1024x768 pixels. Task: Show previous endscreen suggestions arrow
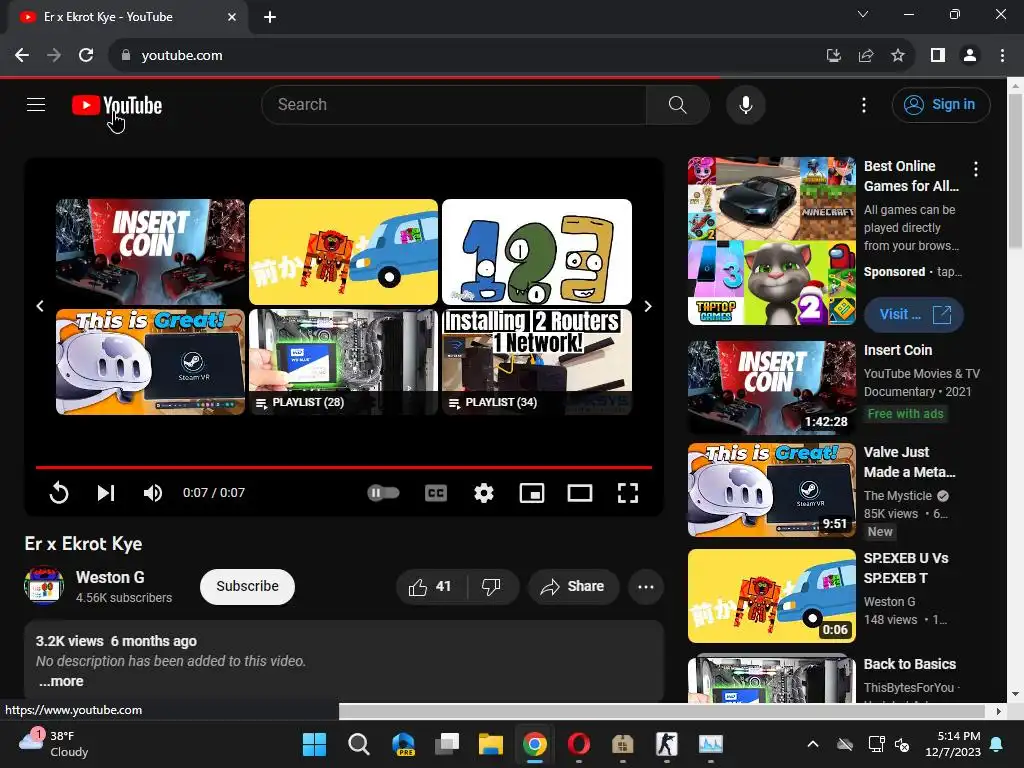[x=40, y=306]
